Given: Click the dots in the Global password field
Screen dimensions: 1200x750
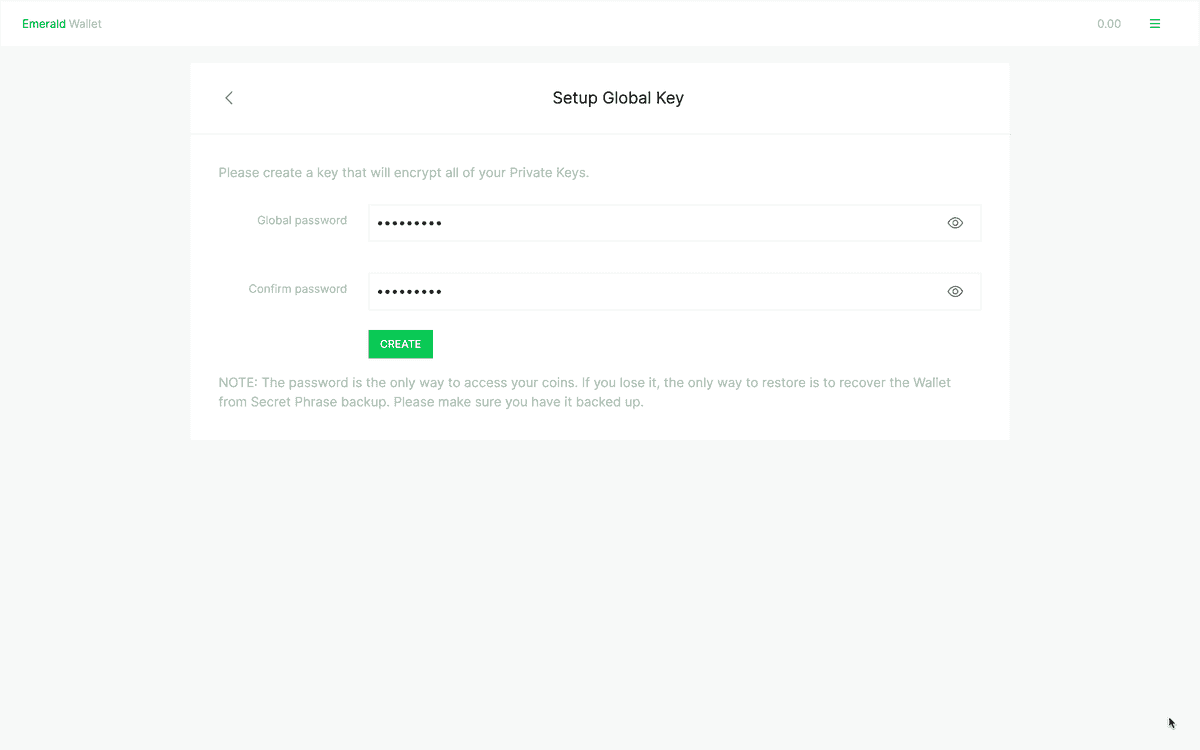Looking at the screenshot, I should pos(410,224).
